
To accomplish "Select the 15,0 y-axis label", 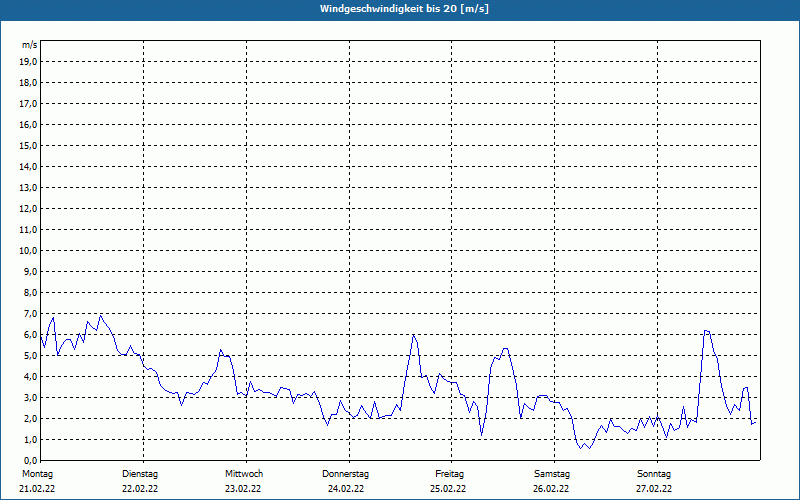I will tap(28, 145).
